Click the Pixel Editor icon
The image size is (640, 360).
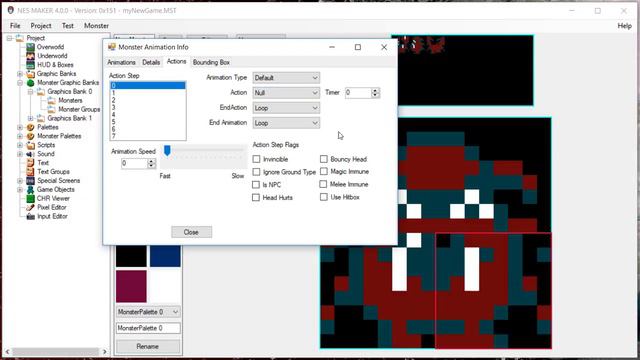[31, 207]
